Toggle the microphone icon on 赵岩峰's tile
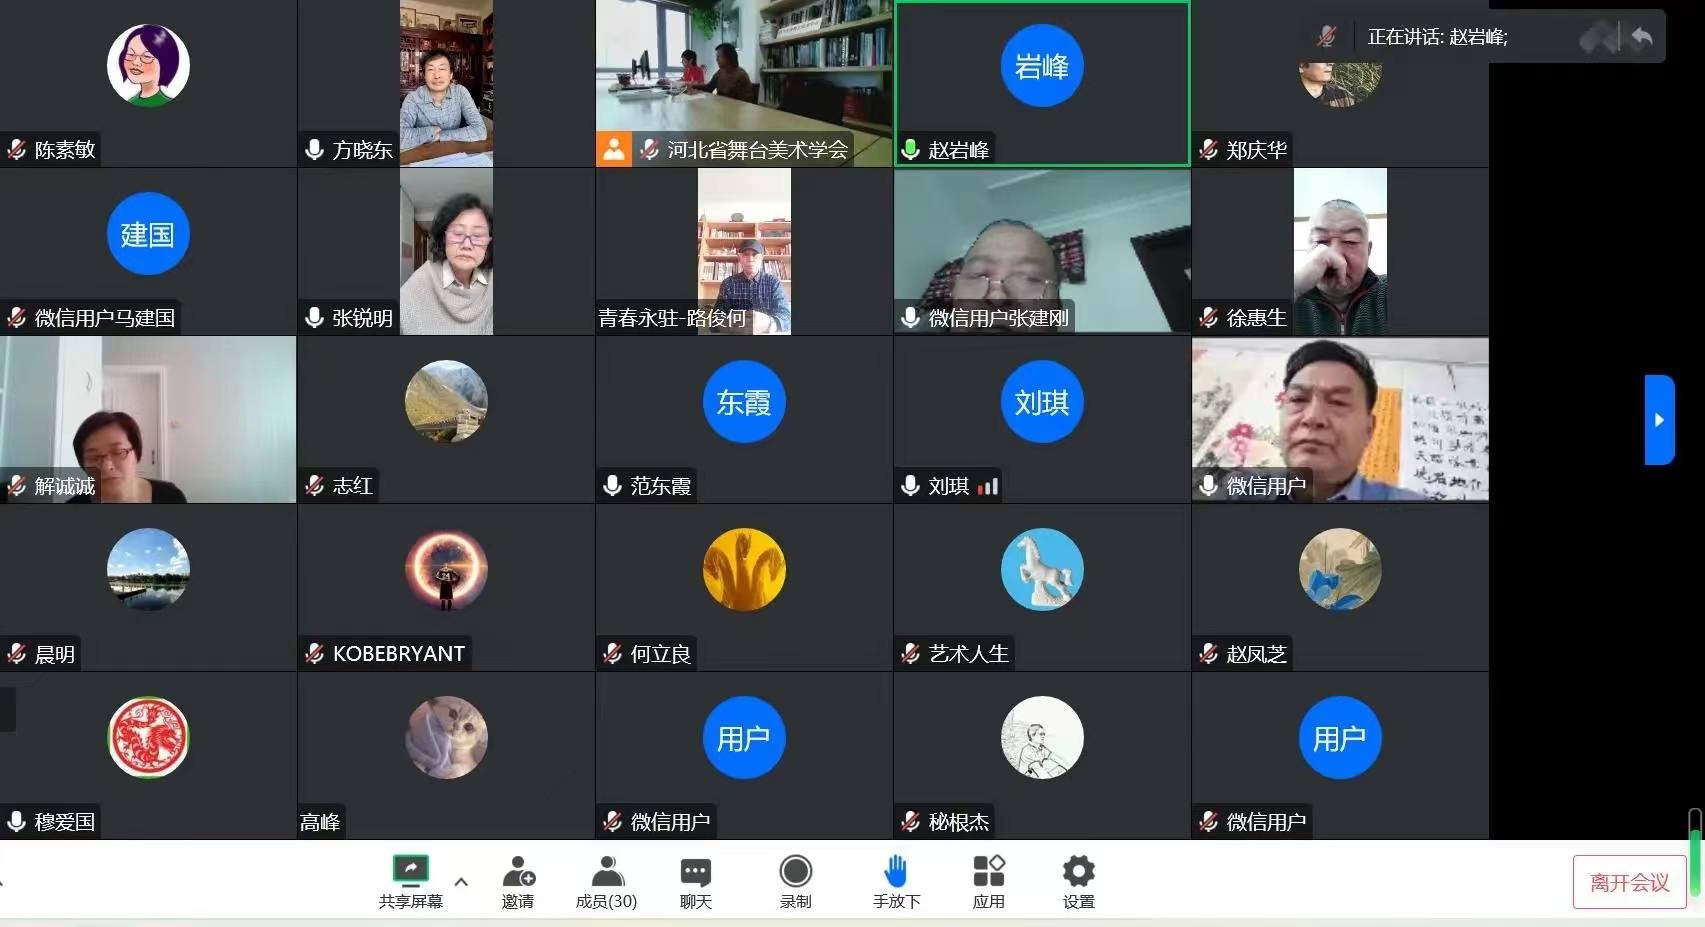 (910, 150)
